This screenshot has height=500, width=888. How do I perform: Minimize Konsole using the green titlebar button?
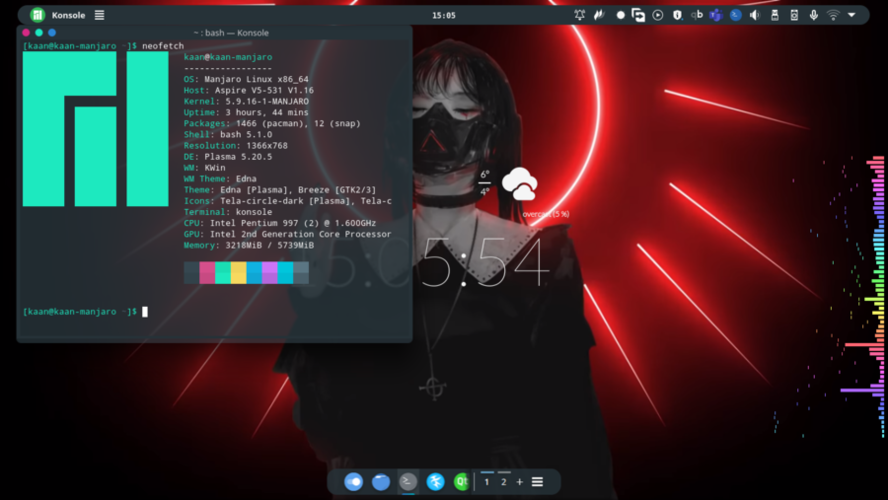(39, 33)
